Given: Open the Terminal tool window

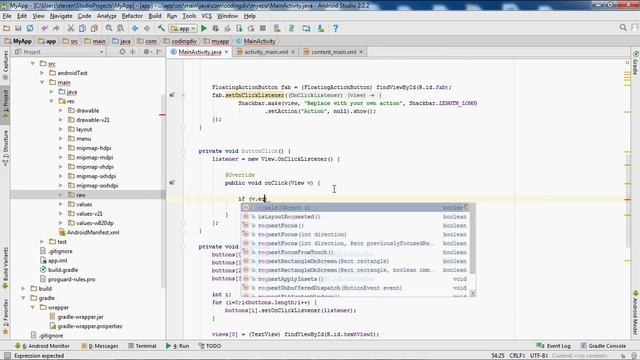Looking at the screenshot, I should tap(142, 346).
